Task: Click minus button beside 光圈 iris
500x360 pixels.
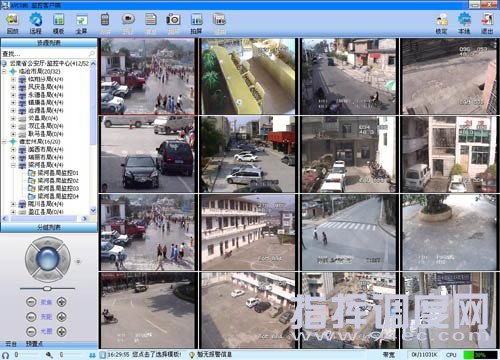Action: coord(31,331)
